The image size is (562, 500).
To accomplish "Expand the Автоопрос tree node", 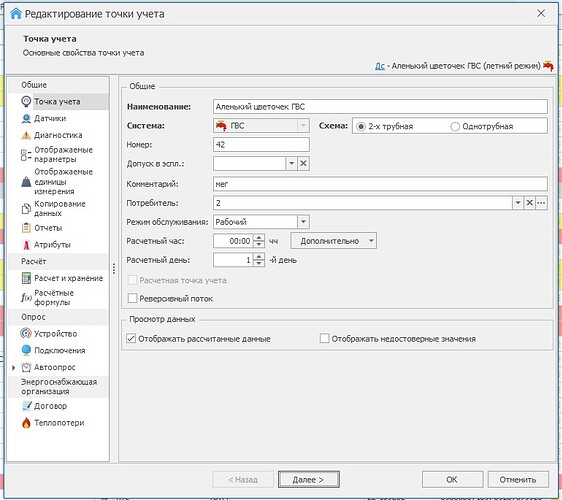I will tap(14, 368).
